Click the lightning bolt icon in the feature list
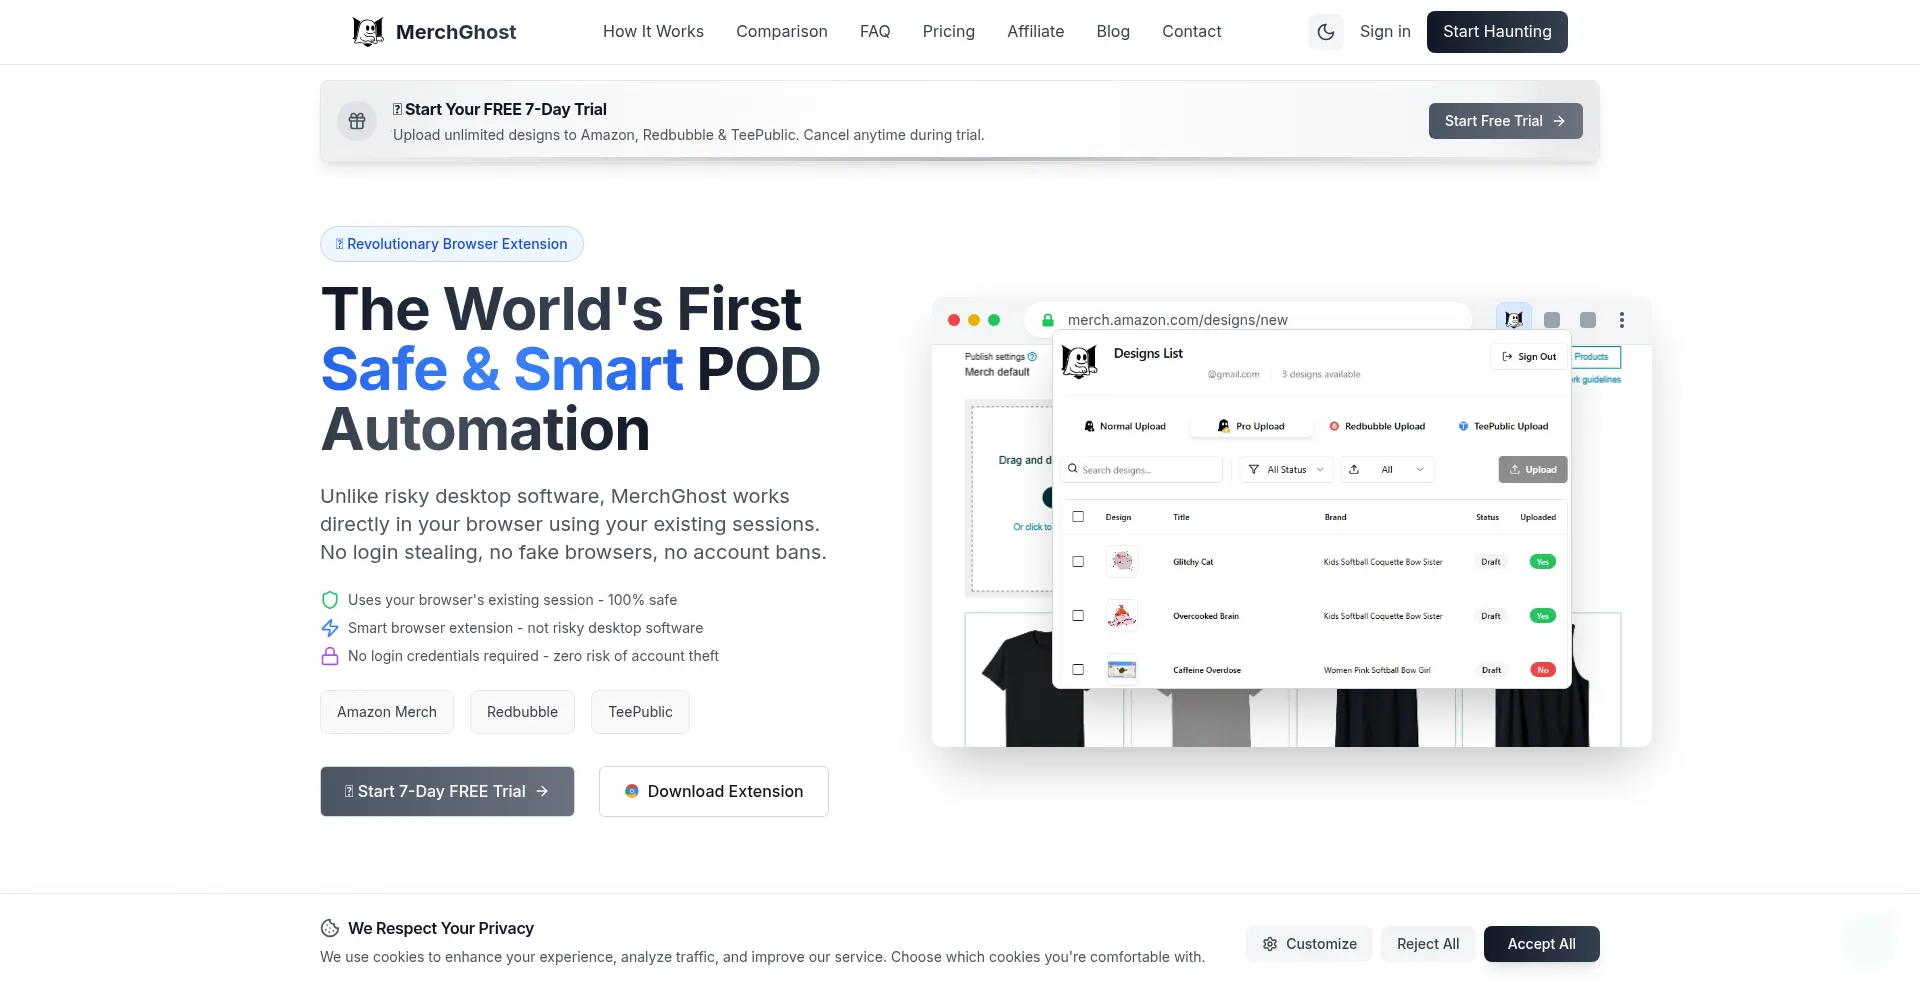The image size is (1920, 993). coord(330,628)
